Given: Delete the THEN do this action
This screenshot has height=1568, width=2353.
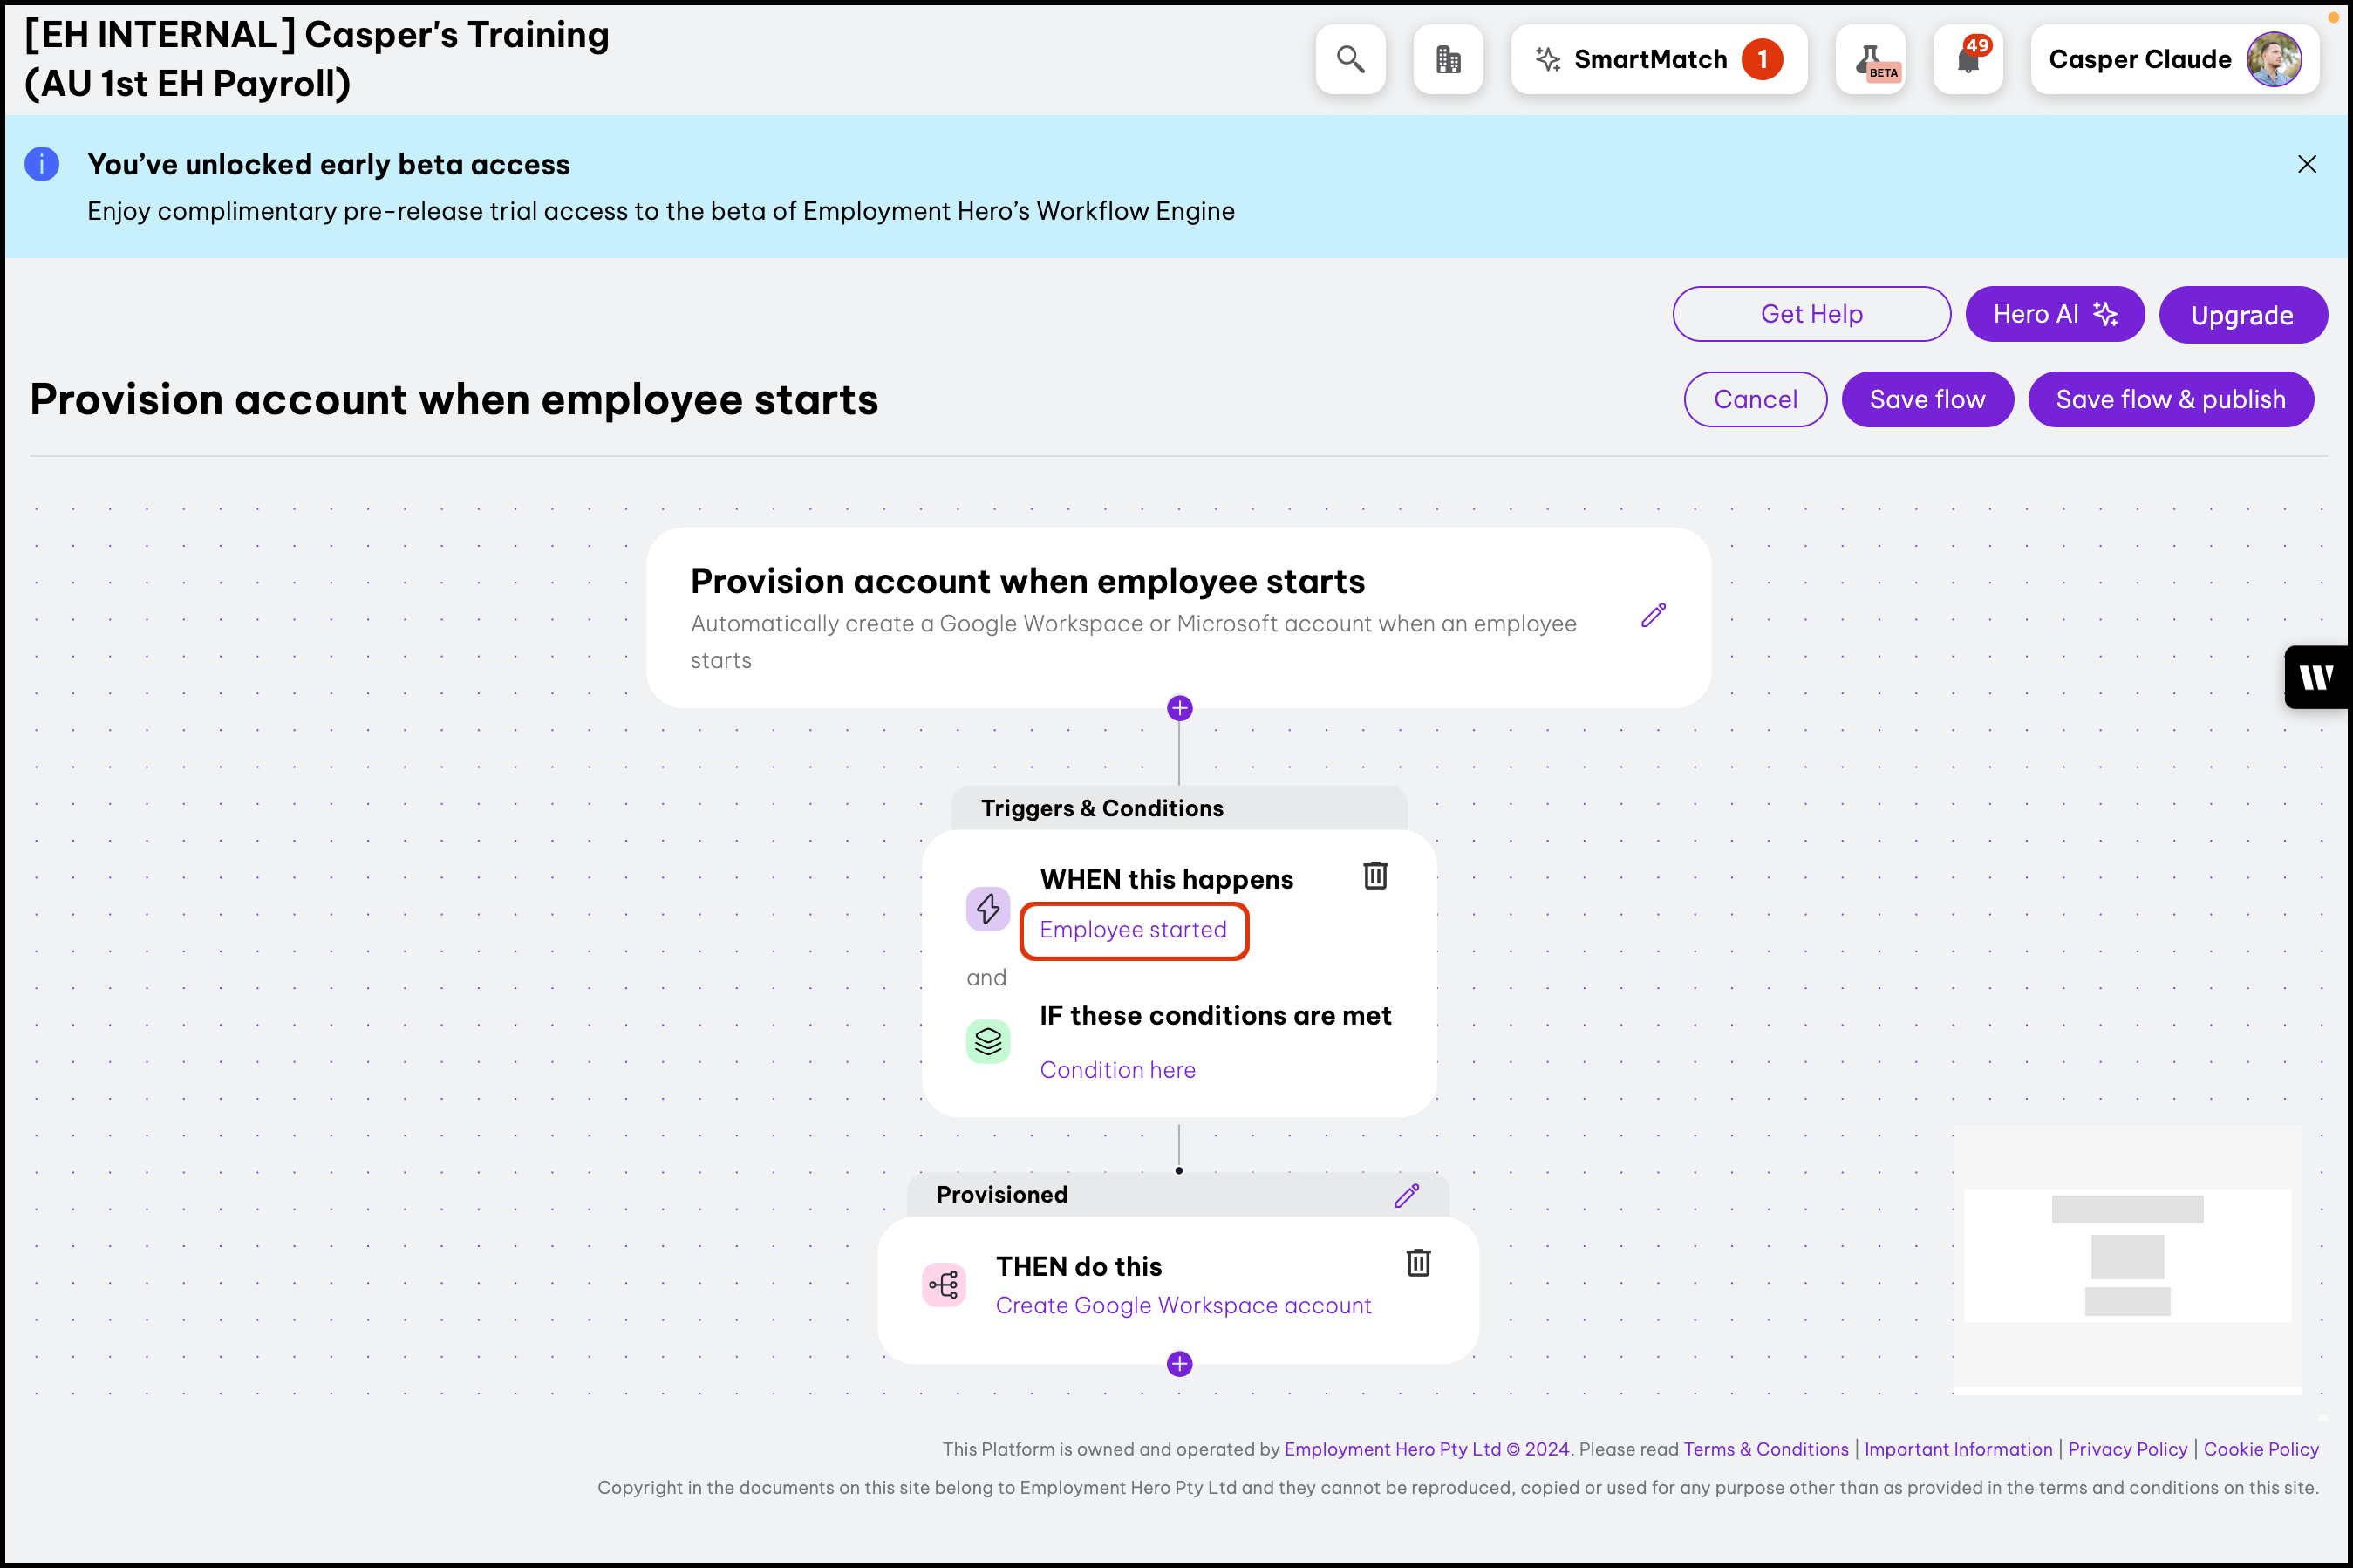Looking at the screenshot, I should (x=1417, y=1263).
